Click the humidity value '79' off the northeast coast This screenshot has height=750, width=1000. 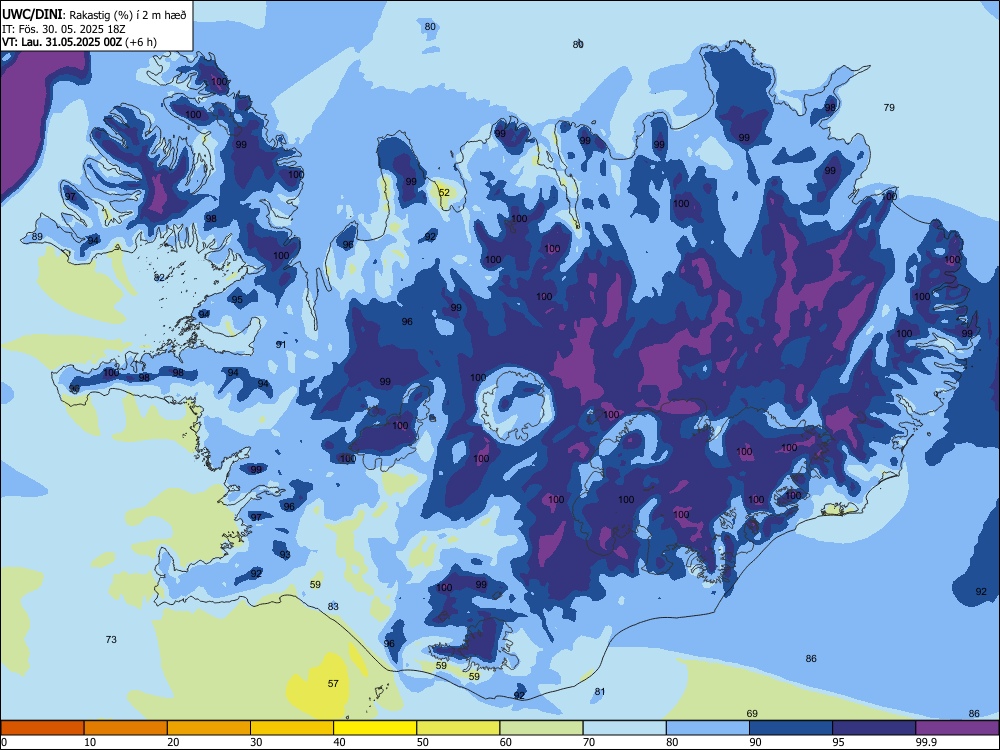[889, 108]
